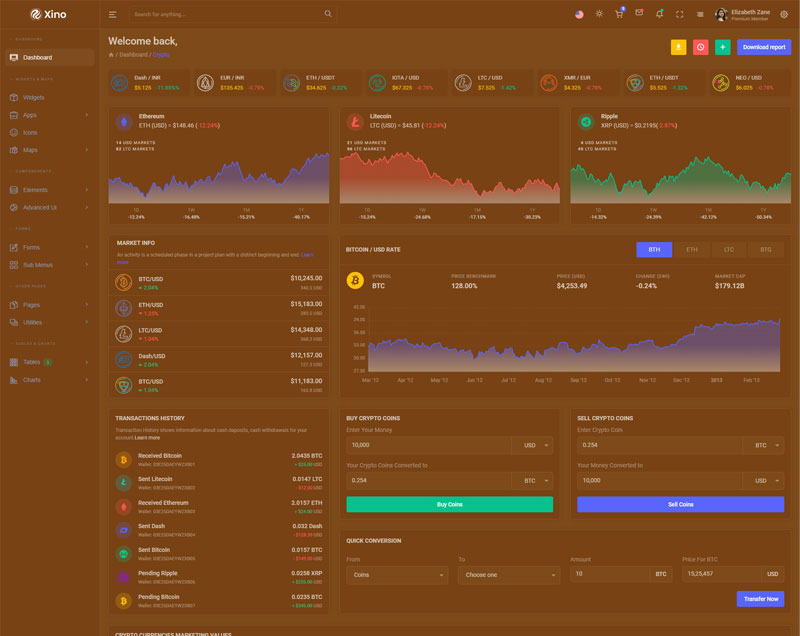Open the Widgets sidebar item
Screen dimensions: 800x636
click(x=34, y=97)
